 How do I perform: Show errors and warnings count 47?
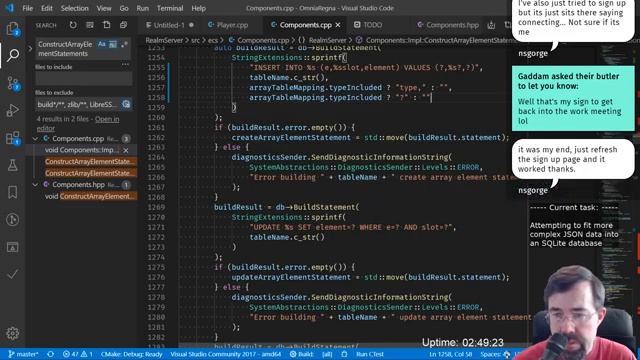(78, 354)
